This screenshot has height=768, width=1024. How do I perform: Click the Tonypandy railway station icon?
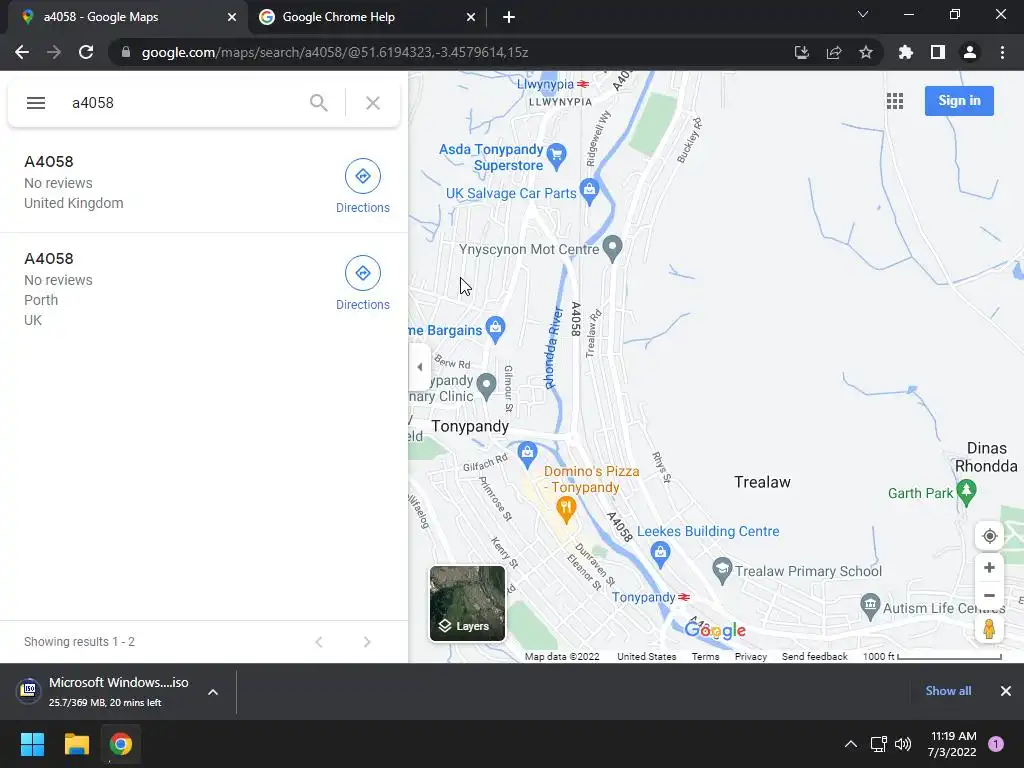pyautogui.click(x=684, y=597)
